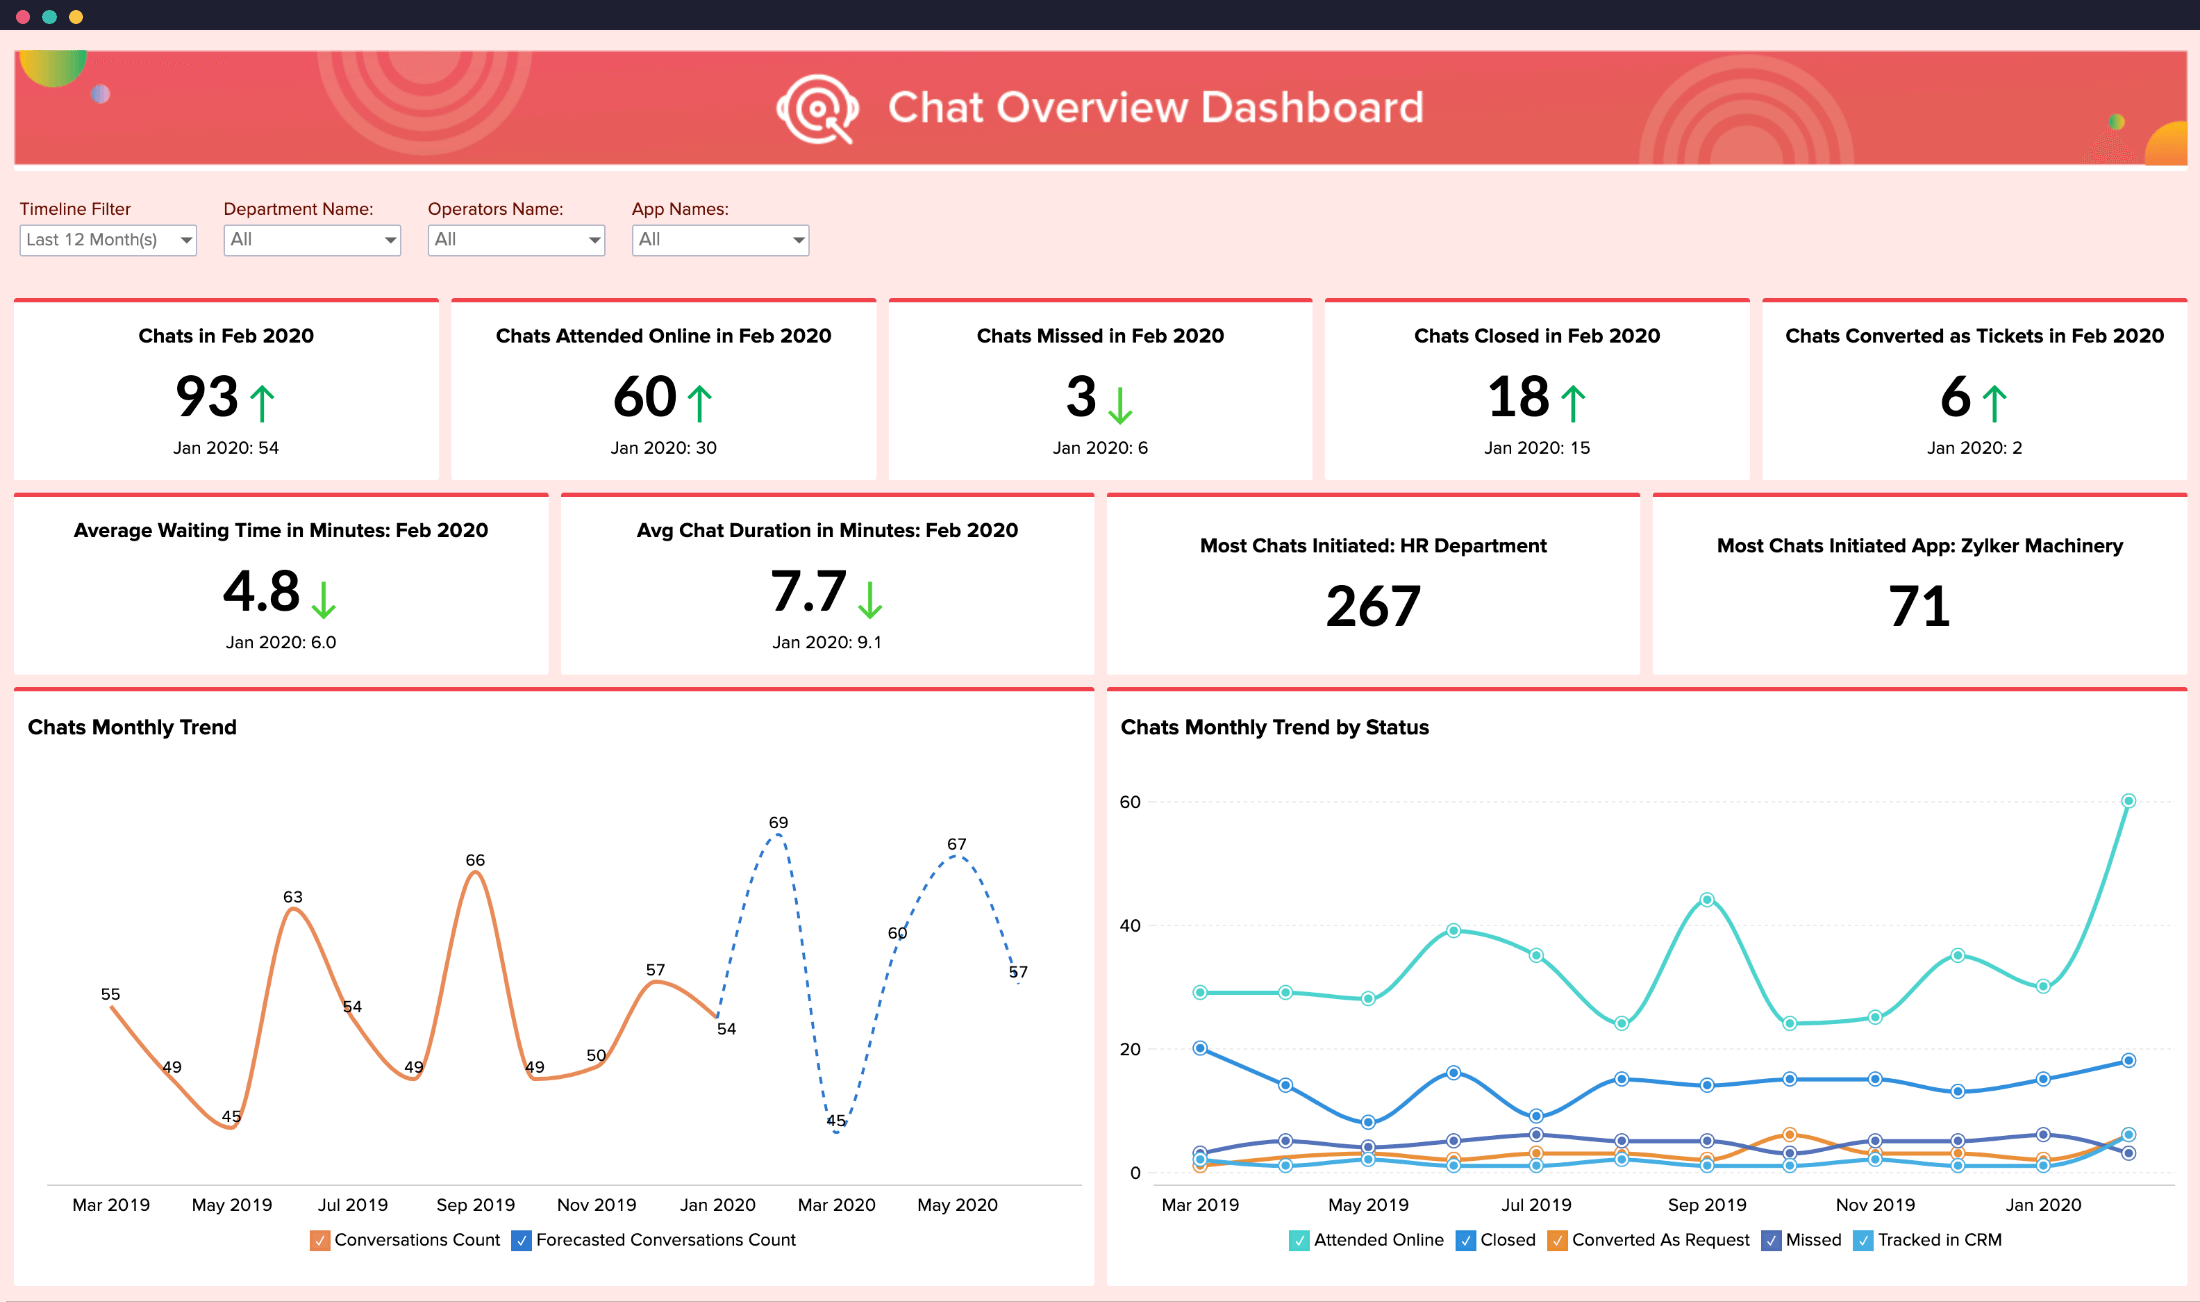
Task: Expand the Department Name dropdown
Action: [x=312, y=240]
